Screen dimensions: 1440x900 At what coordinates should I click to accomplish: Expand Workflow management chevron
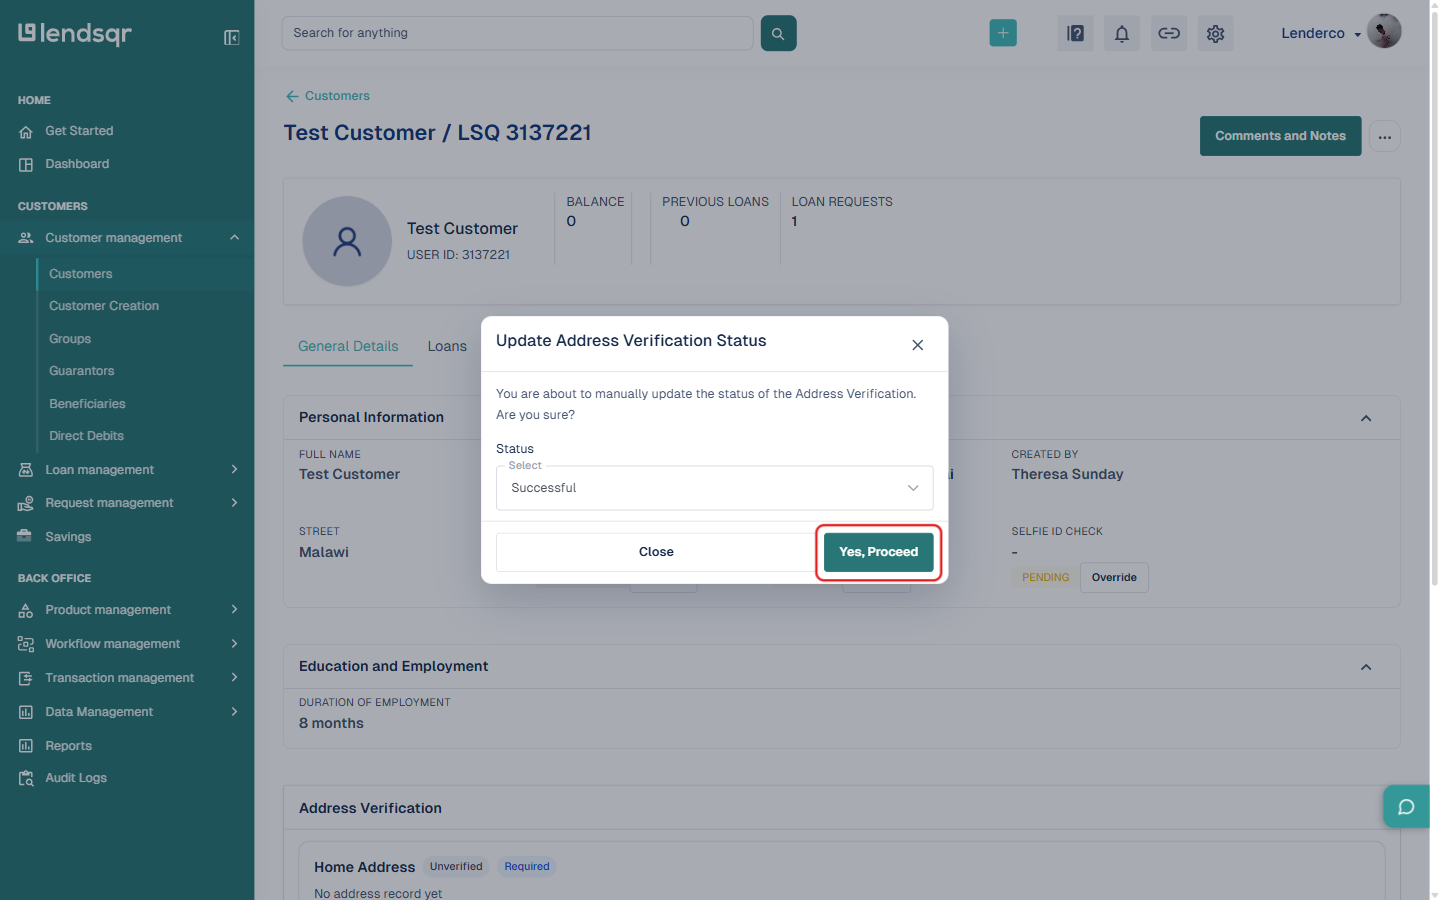[234, 644]
